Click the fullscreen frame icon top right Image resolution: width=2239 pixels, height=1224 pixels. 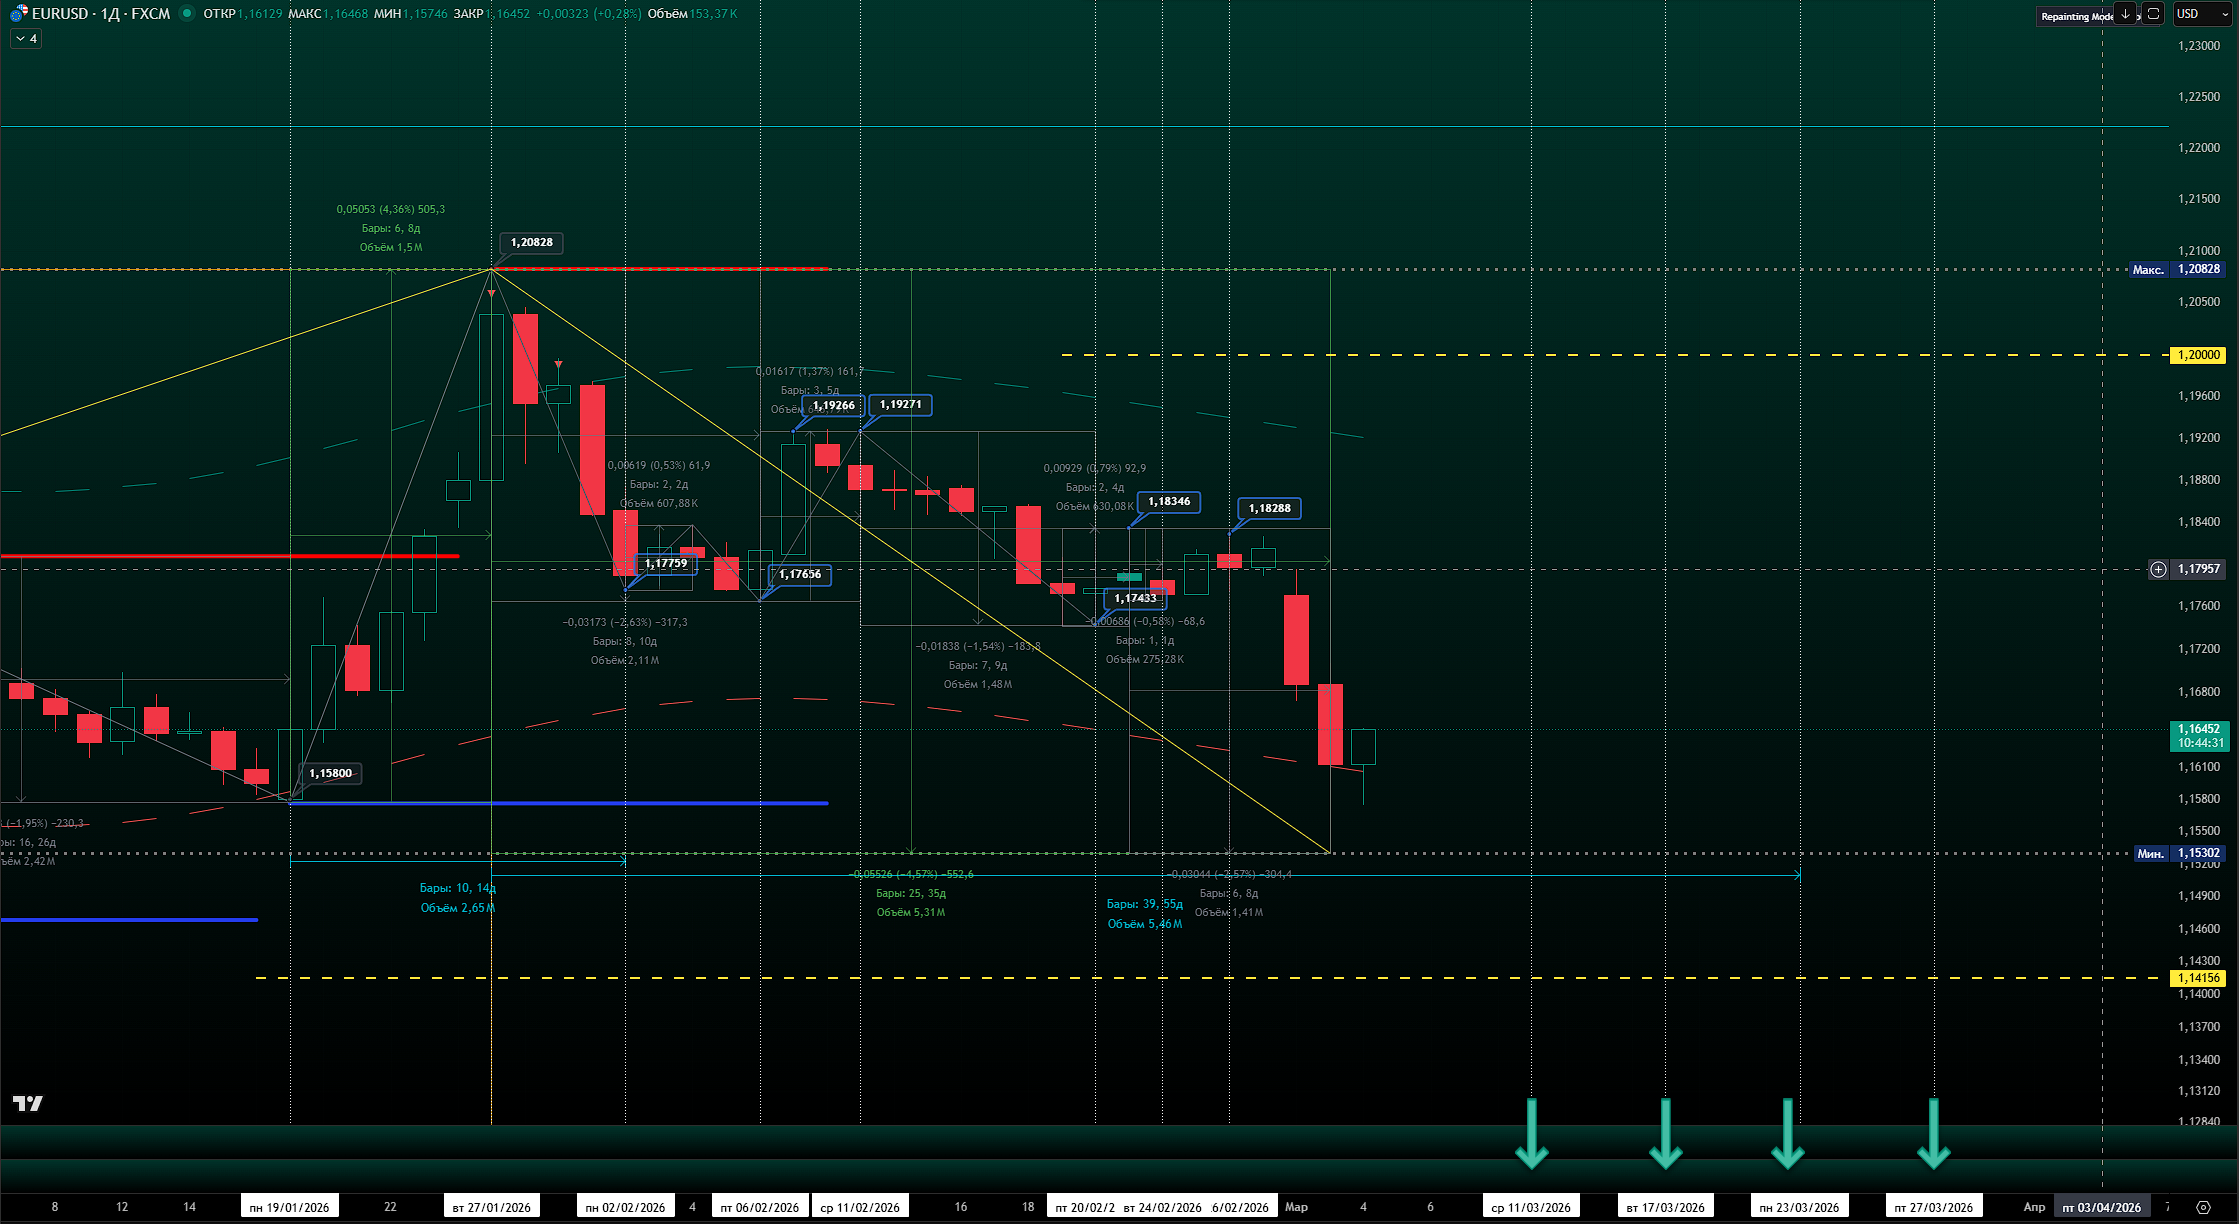point(2153,14)
